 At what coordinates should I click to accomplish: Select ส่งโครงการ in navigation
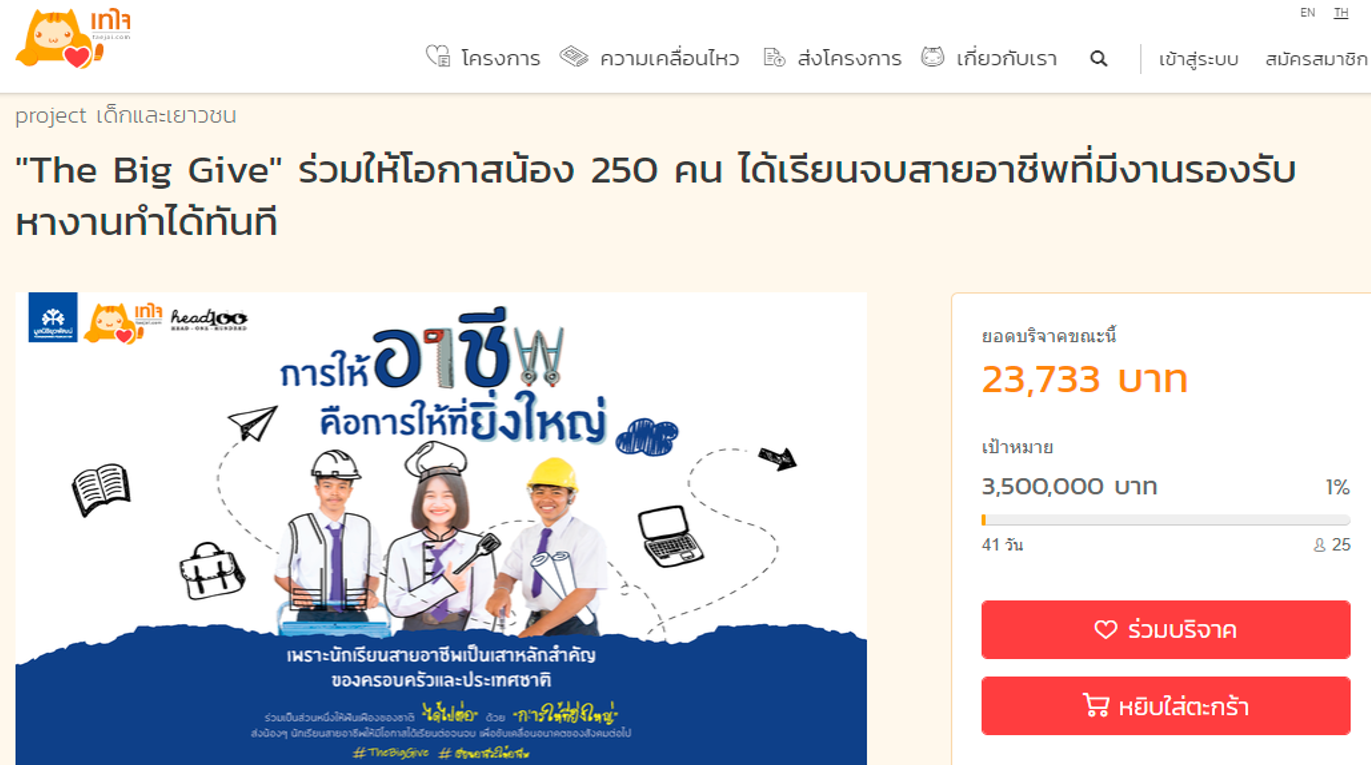tap(850, 59)
